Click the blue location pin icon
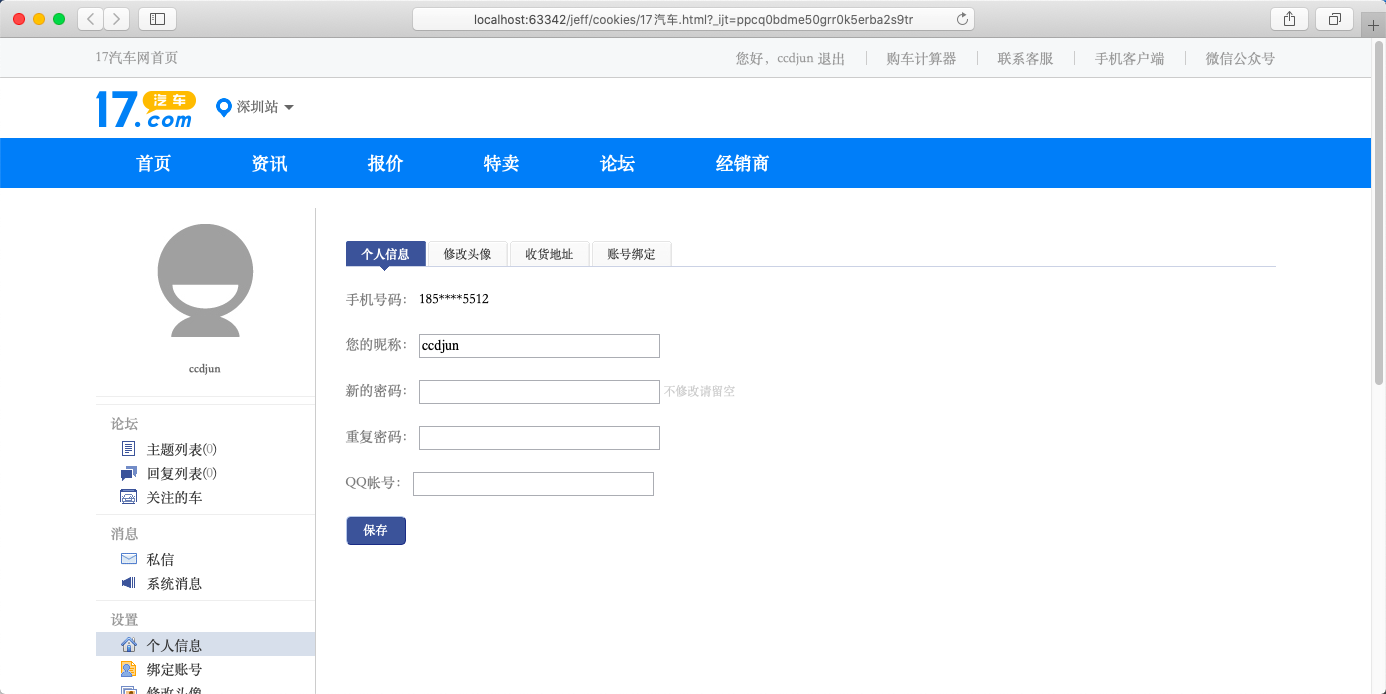This screenshot has height=694, width=1386. point(224,107)
